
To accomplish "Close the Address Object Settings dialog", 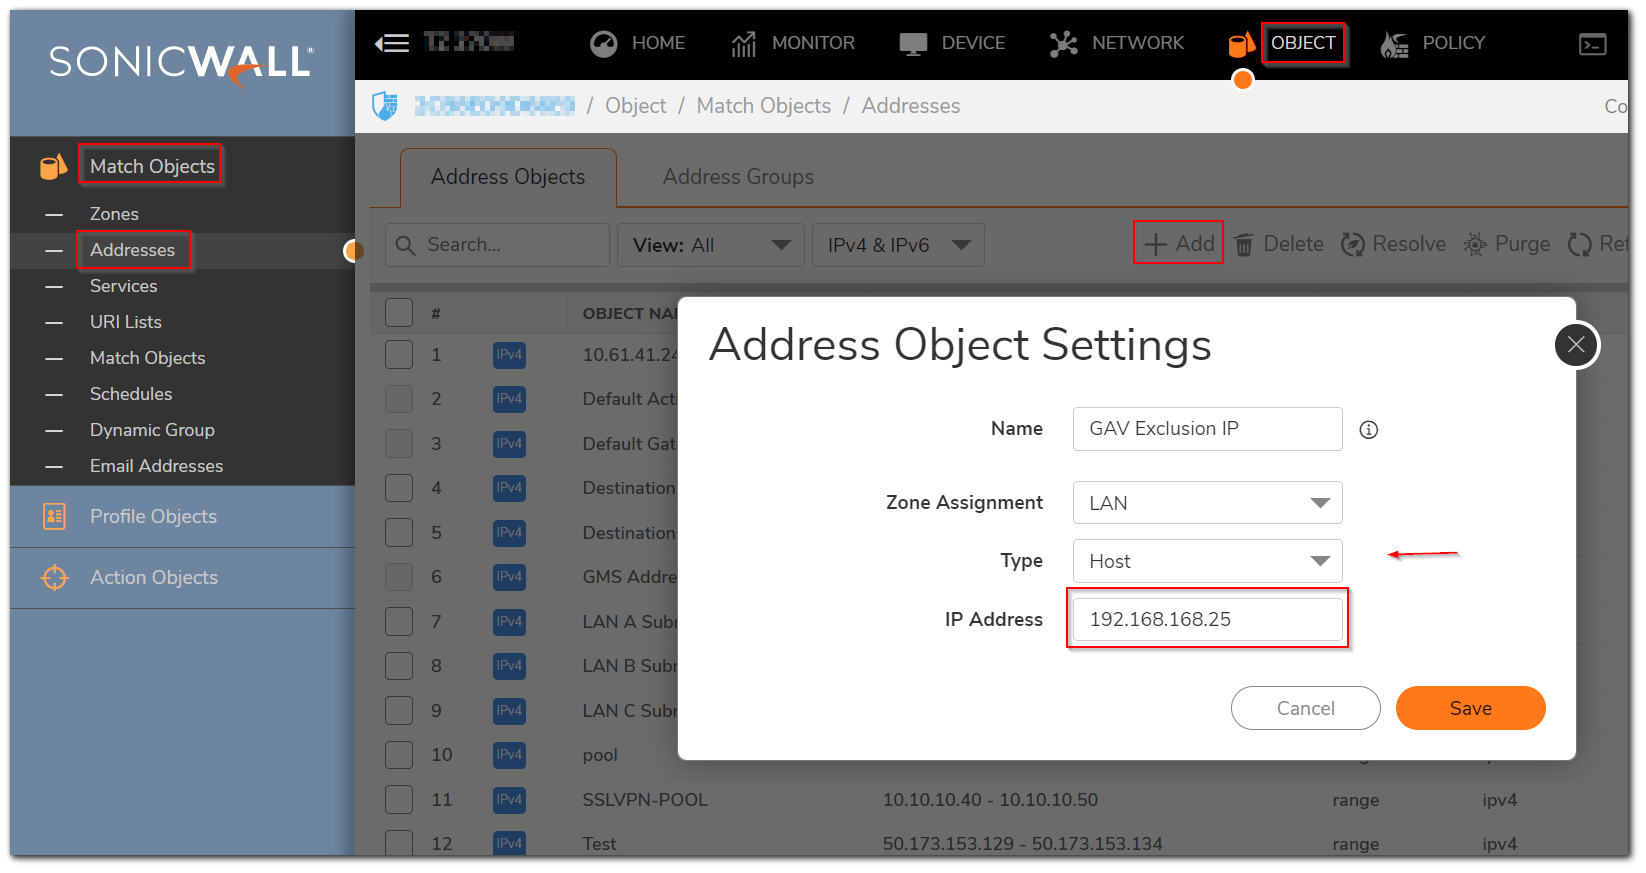I will pyautogui.click(x=1576, y=345).
